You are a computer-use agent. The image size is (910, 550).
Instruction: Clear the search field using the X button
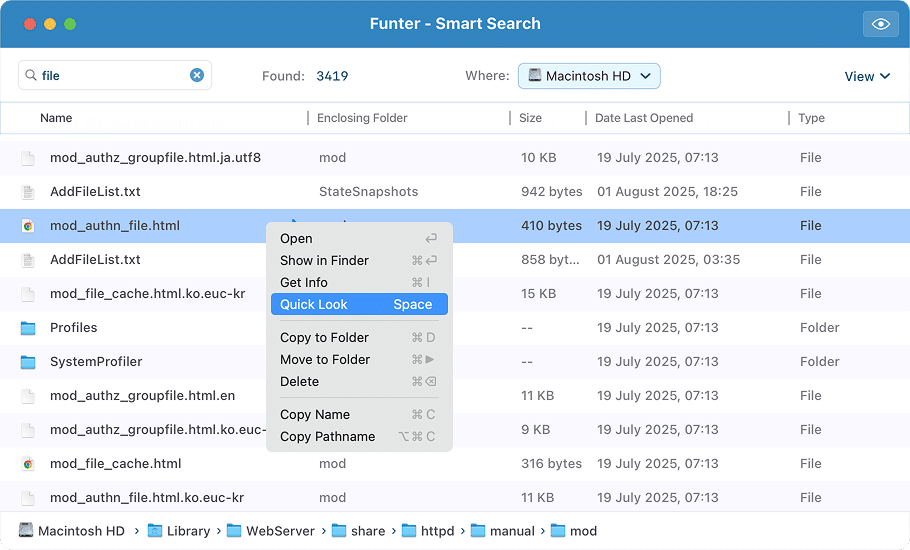click(197, 75)
